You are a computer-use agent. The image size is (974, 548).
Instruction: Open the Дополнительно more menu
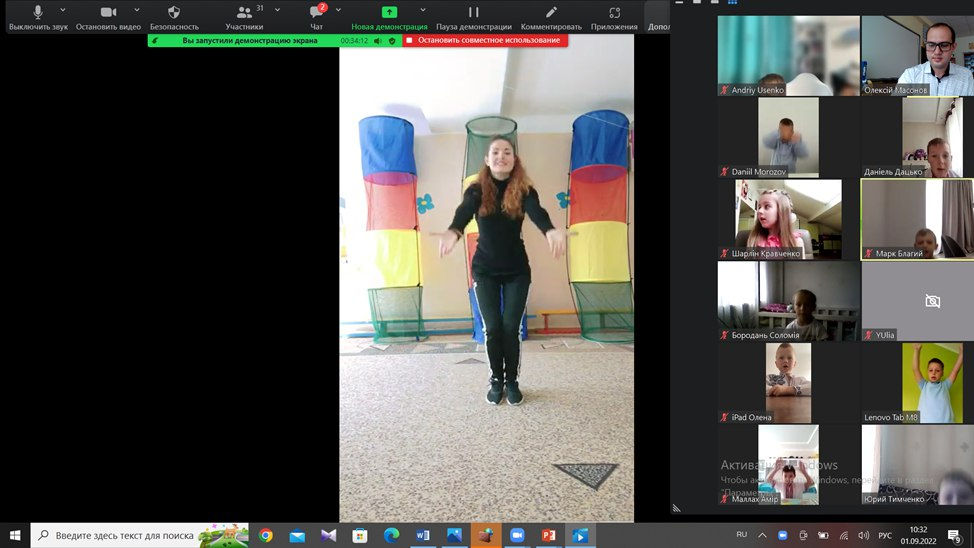[x=658, y=17]
